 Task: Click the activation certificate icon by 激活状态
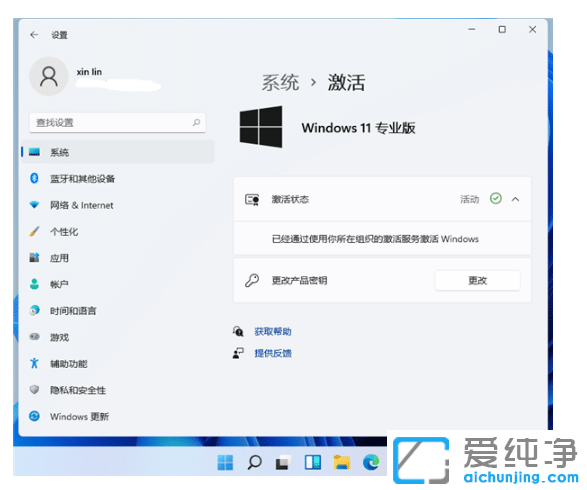pos(252,199)
